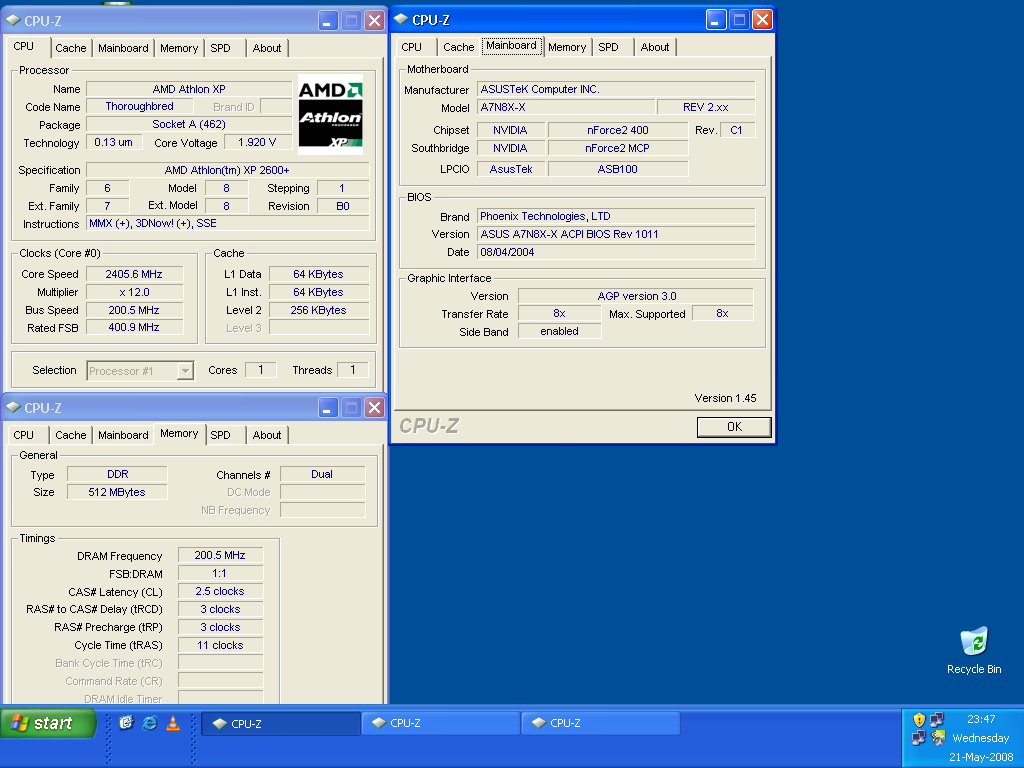Viewport: 1024px width, 768px height.
Task: Click the '2405.6 MHz' core speed value
Action: coord(134,274)
